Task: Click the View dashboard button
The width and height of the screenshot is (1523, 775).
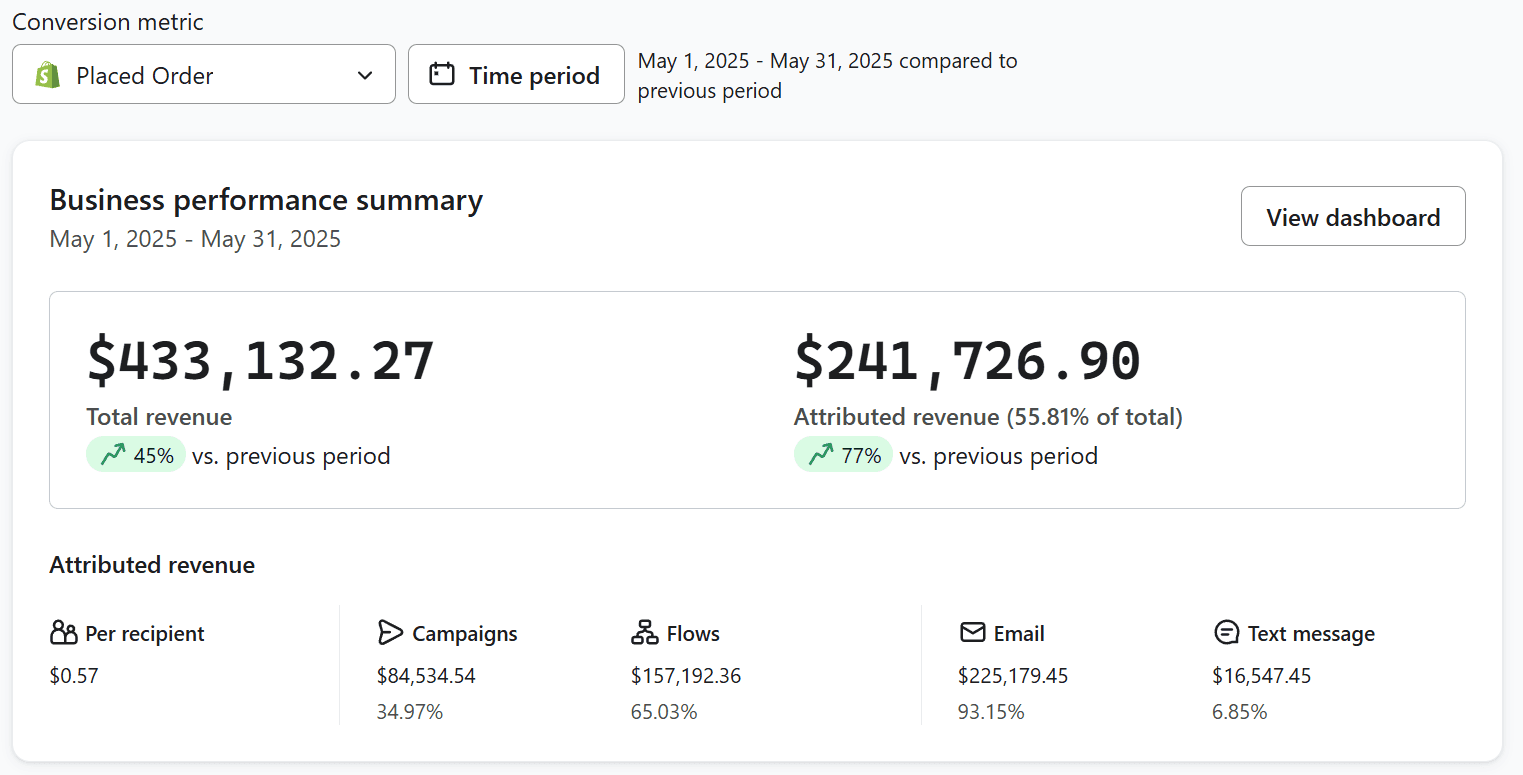Action: tap(1352, 216)
